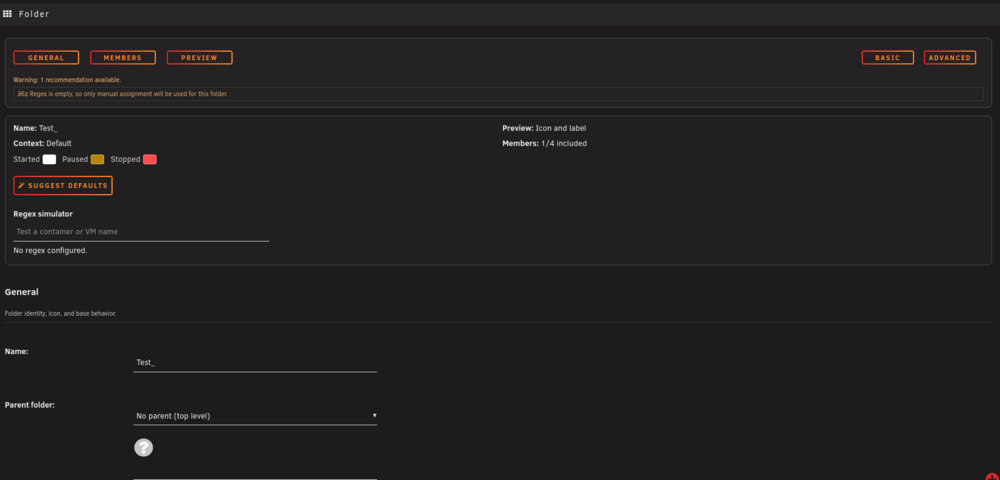The image size is (1000, 480).
Task: Click the Regex is empty recommendation message
Action: click(498, 94)
